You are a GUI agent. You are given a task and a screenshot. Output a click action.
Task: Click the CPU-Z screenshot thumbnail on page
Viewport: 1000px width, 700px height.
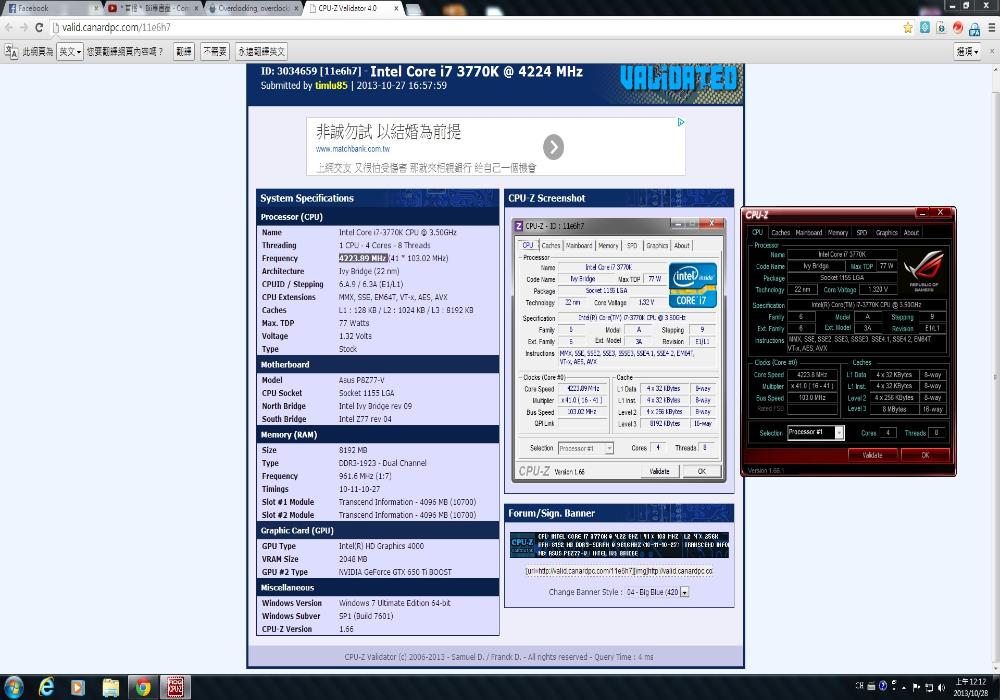point(619,350)
